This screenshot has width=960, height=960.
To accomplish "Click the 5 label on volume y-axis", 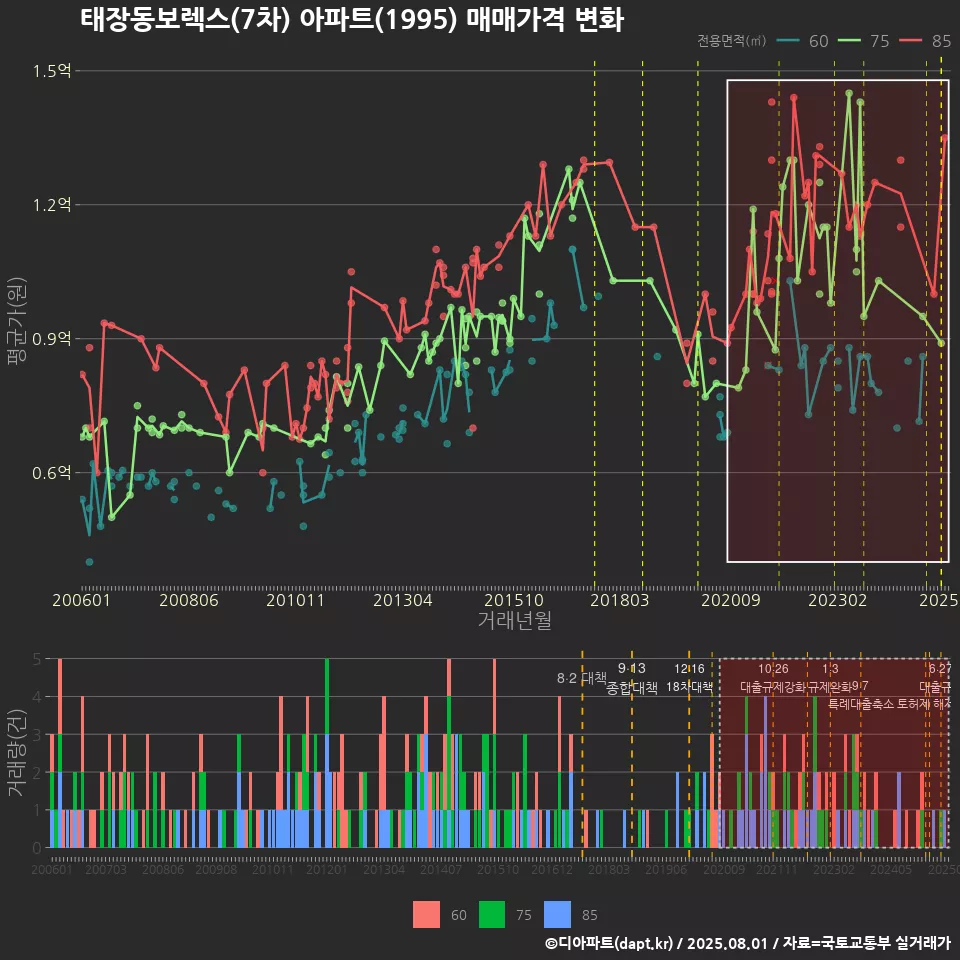I will point(37,659).
